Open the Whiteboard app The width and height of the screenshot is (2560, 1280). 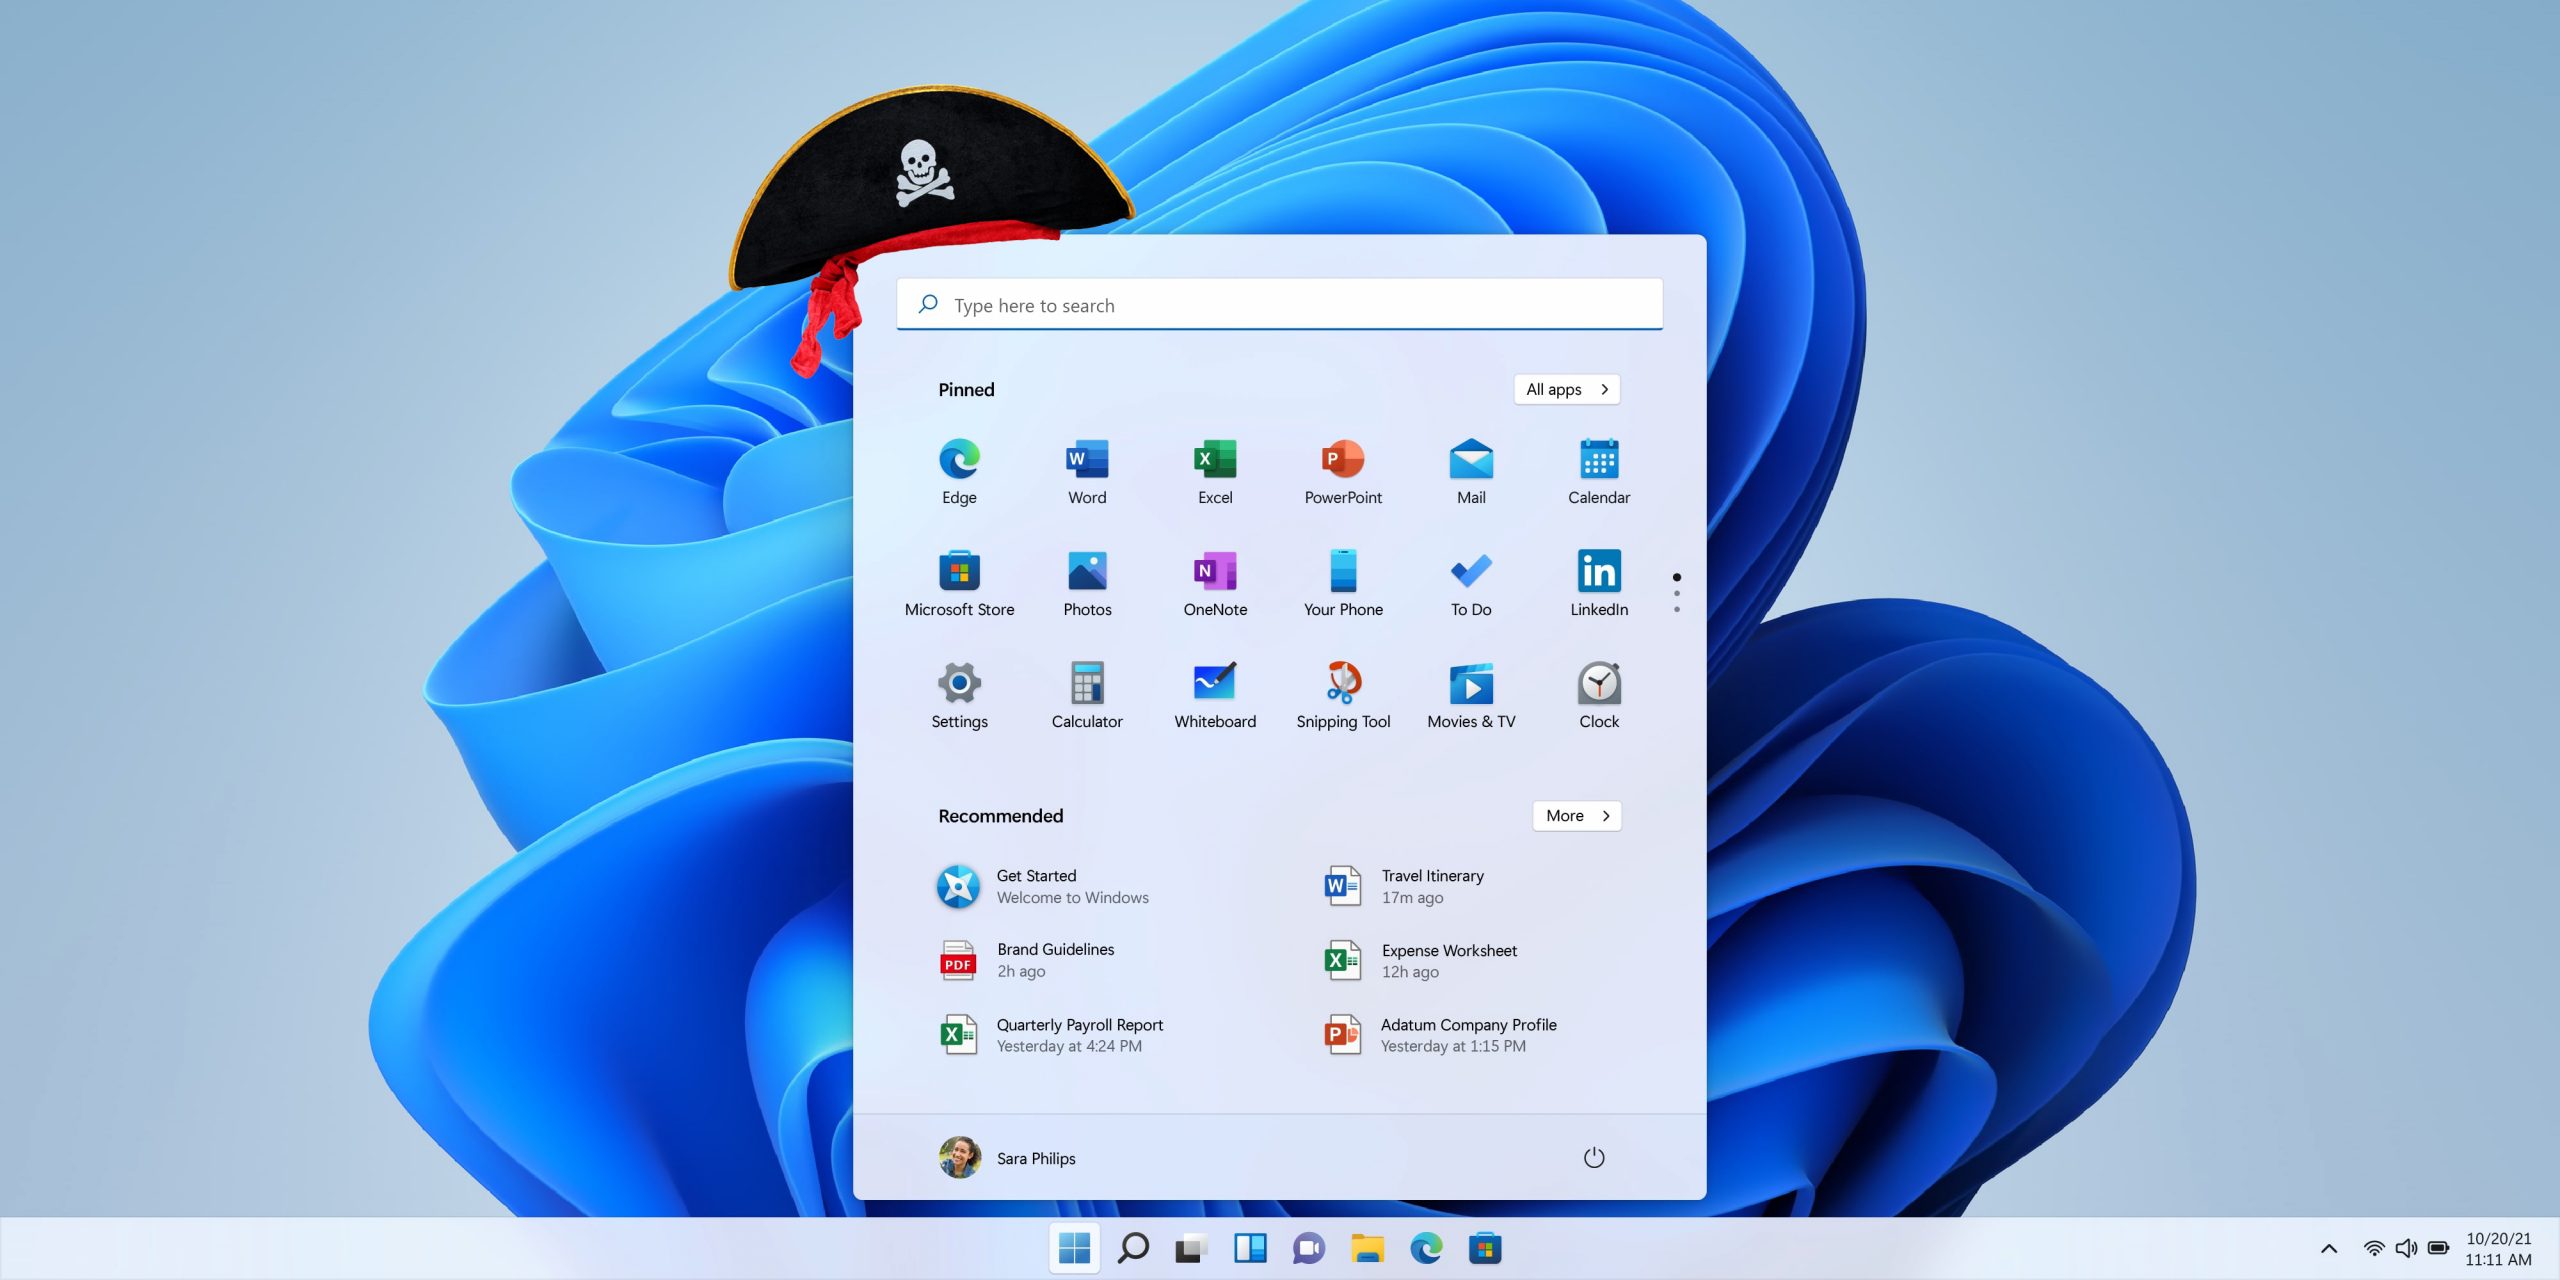pyautogui.click(x=1215, y=695)
